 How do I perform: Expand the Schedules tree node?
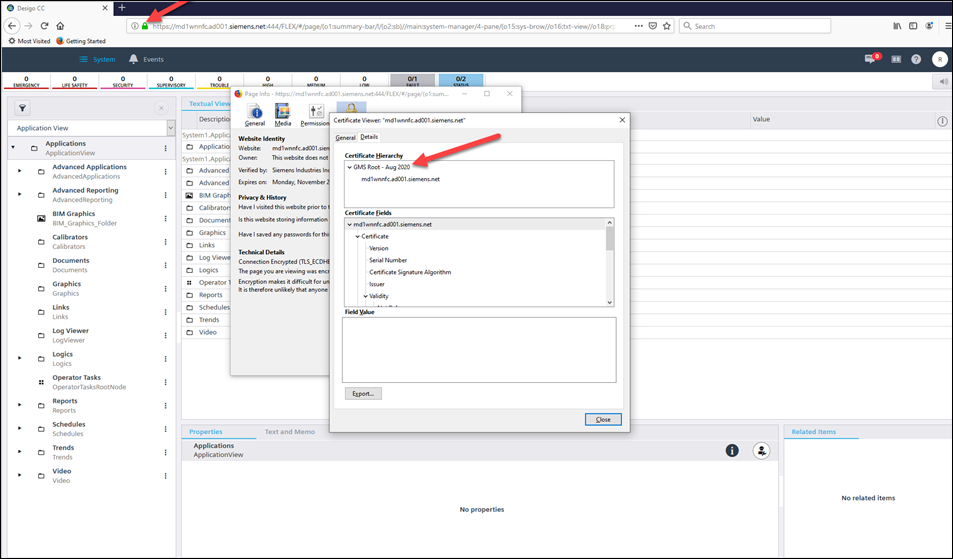19,428
